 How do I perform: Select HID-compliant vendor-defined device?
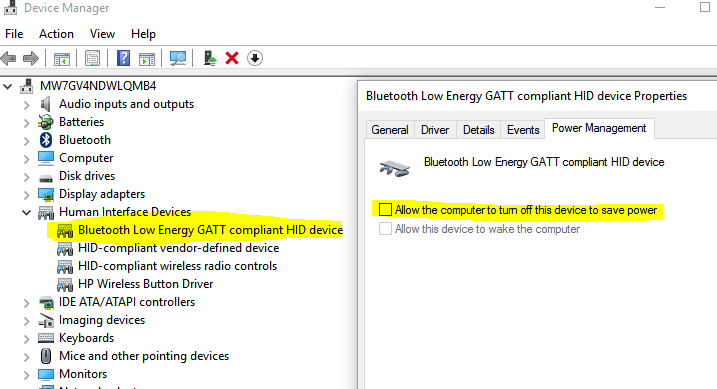pyautogui.click(x=179, y=248)
